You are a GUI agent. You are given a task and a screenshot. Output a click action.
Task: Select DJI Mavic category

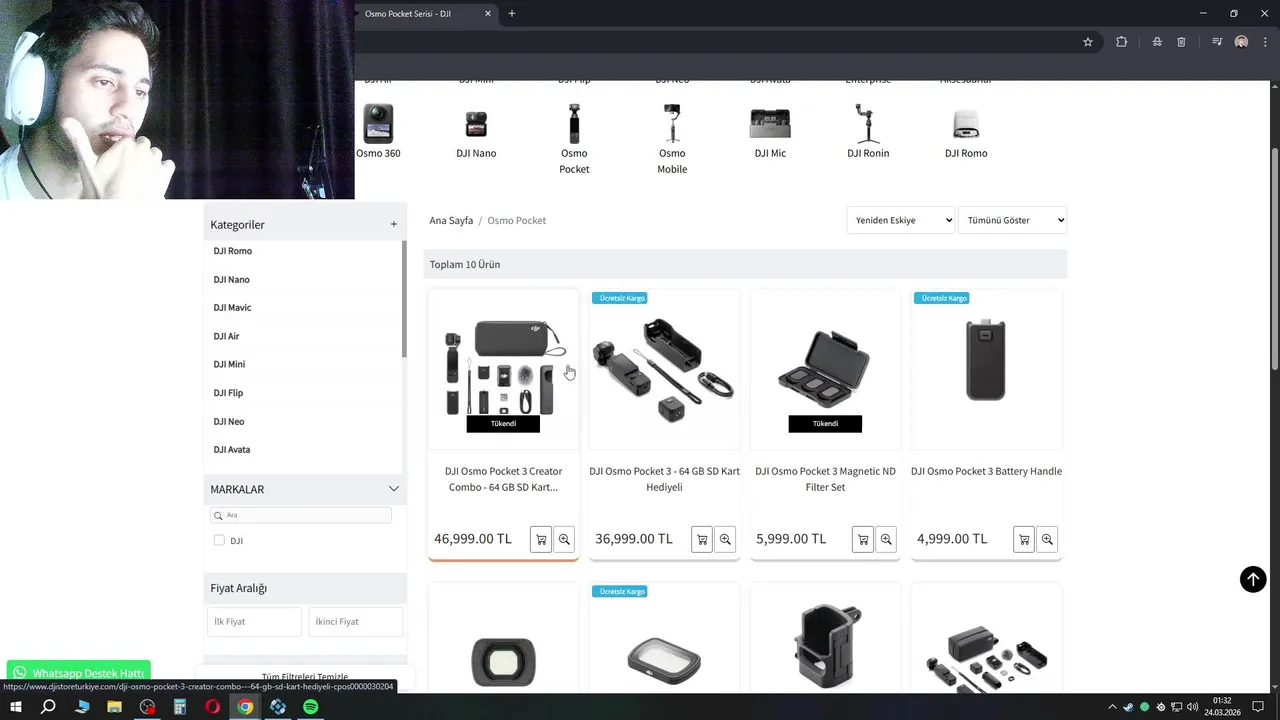[x=233, y=308]
